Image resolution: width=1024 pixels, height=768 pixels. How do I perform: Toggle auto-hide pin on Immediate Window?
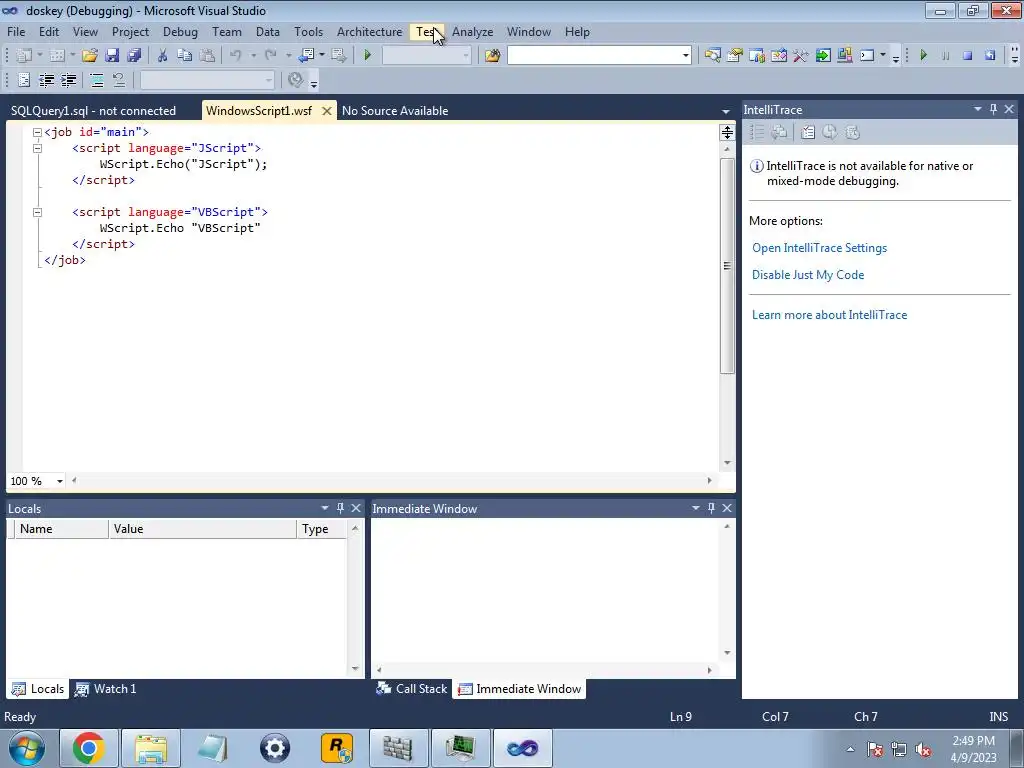click(711, 507)
